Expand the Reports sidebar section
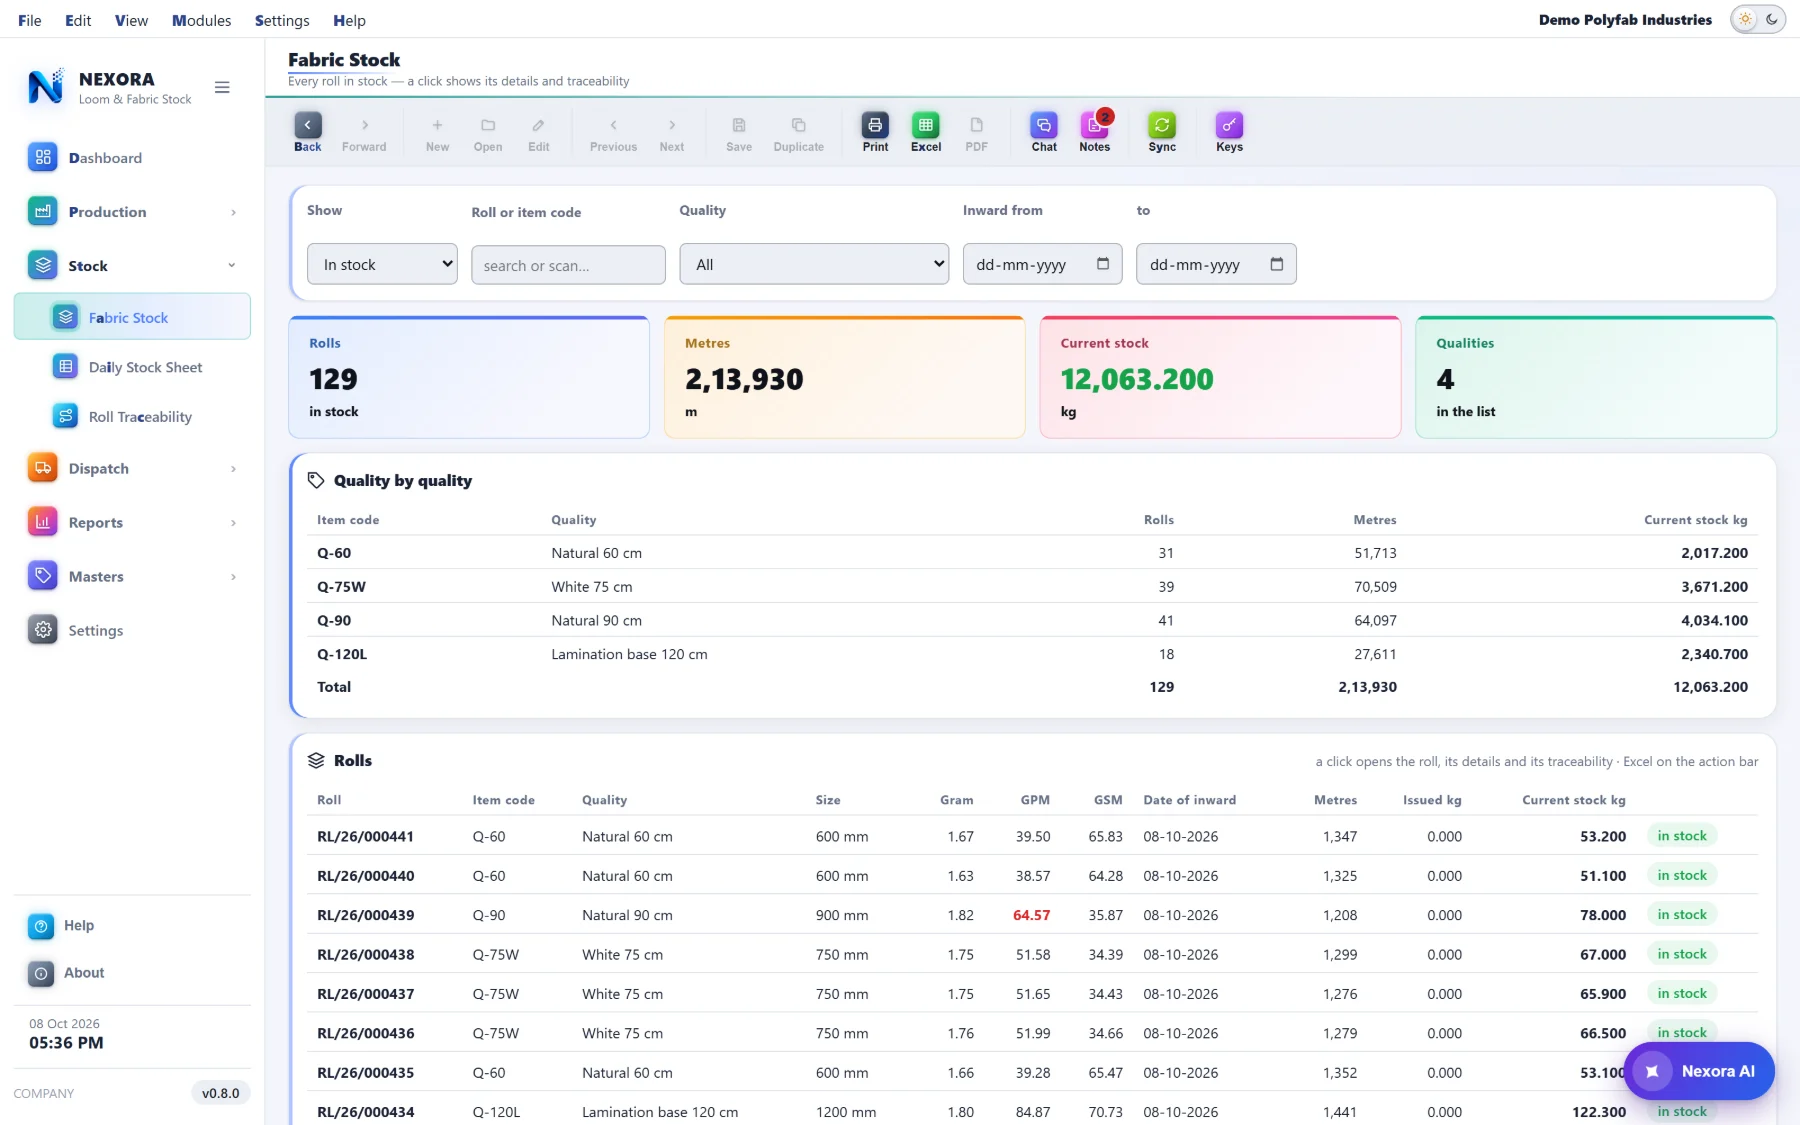 point(132,523)
